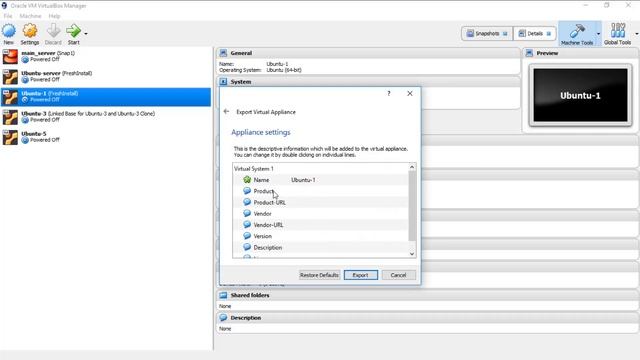This screenshot has width=640, height=360.
Task: Select the Name row with Ubuntu-1 value
Action: pyautogui.click(x=320, y=180)
